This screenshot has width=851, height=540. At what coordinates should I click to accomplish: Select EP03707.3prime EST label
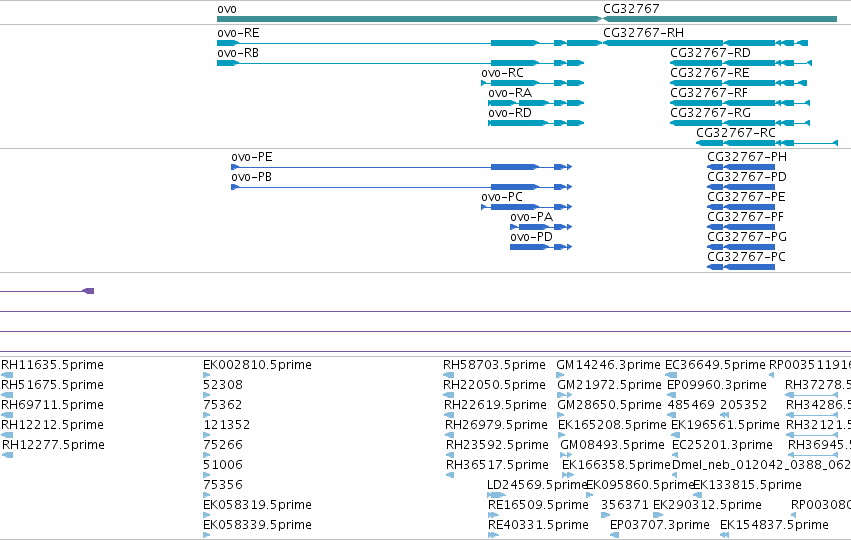point(660,526)
